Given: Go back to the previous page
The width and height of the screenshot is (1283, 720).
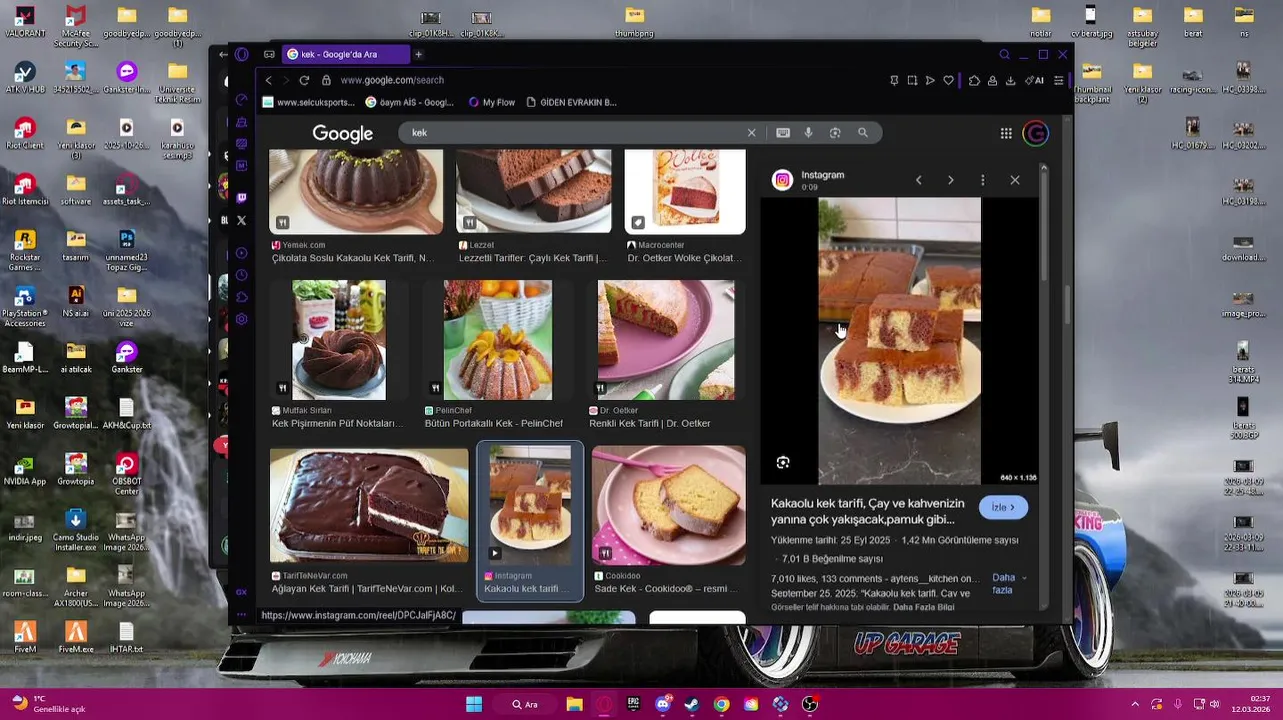Looking at the screenshot, I should 268,80.
